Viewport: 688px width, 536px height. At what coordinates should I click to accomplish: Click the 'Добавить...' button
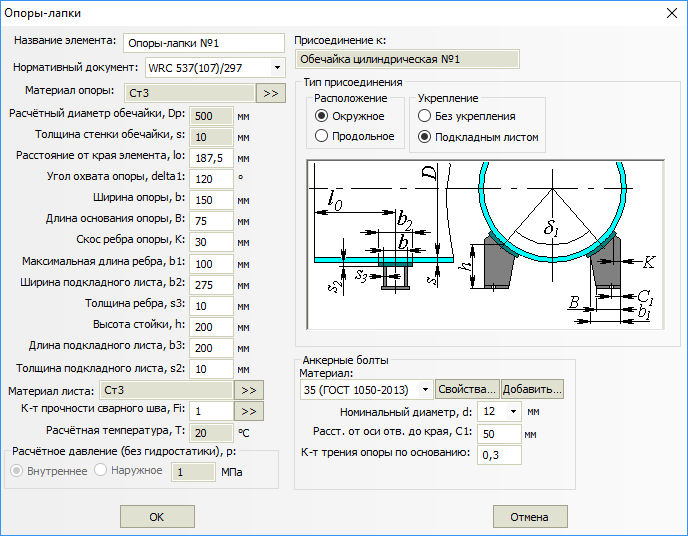pyautogui.click(x=532, y=389)
